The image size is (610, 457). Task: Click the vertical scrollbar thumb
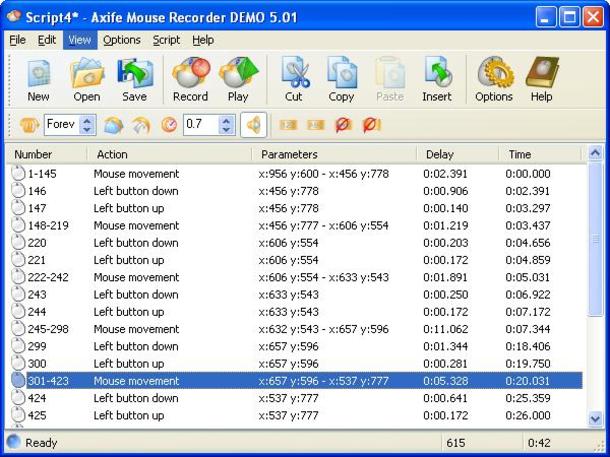pos(595,240)
